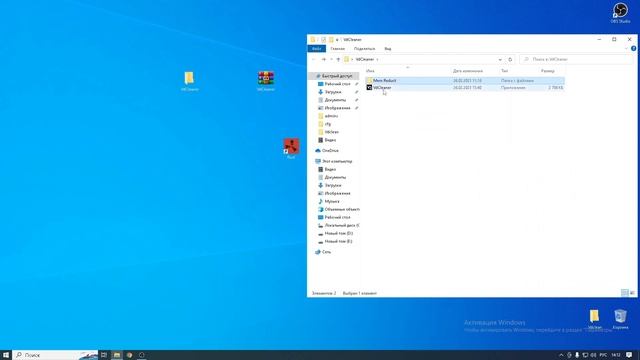
Task: Open Task View on the taskbar
Action: point(104,355)
